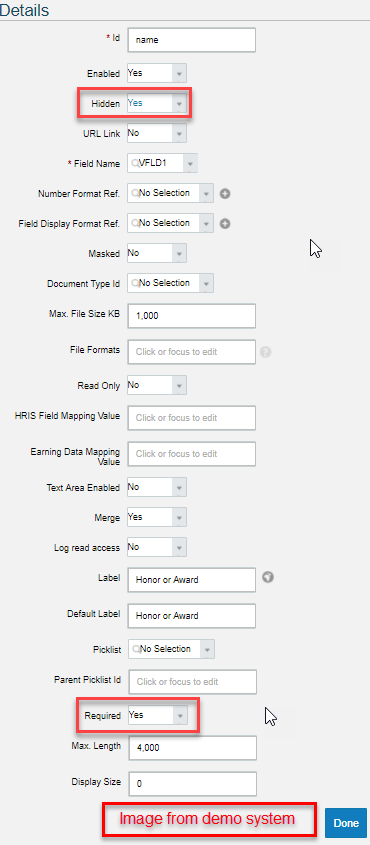The image size is (370, 845).
Task: Open the Merge dropdown
Action: (157, 518)
